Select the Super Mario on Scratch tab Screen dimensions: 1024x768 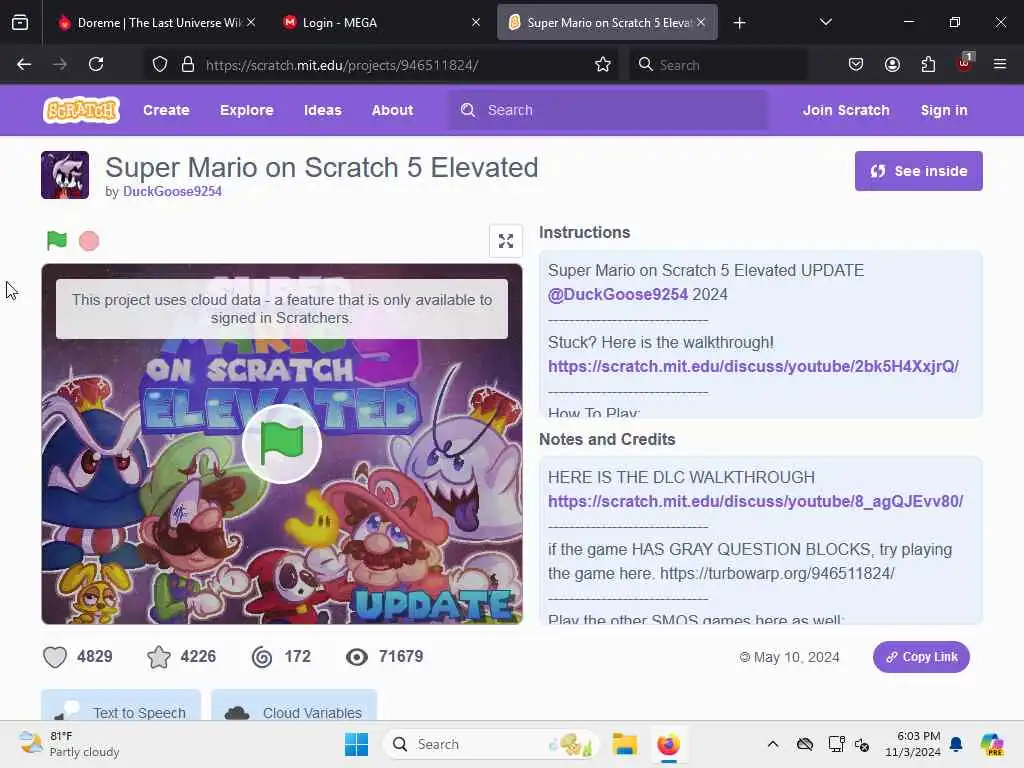[607, 23]
